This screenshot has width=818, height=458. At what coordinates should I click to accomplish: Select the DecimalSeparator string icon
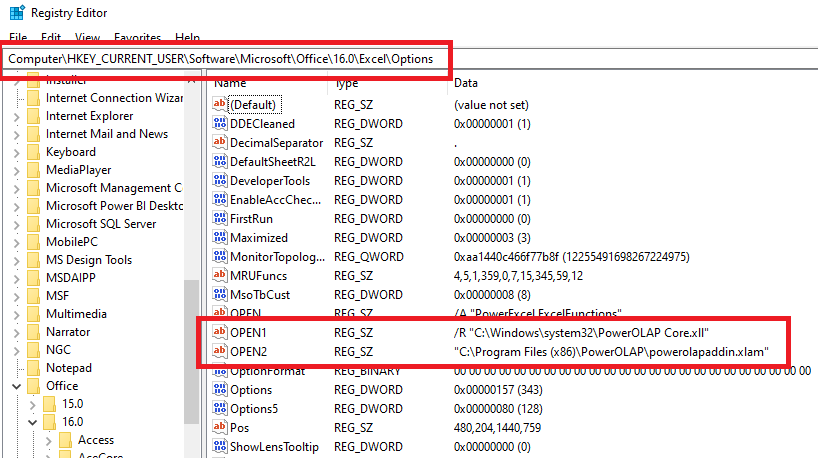220,142
